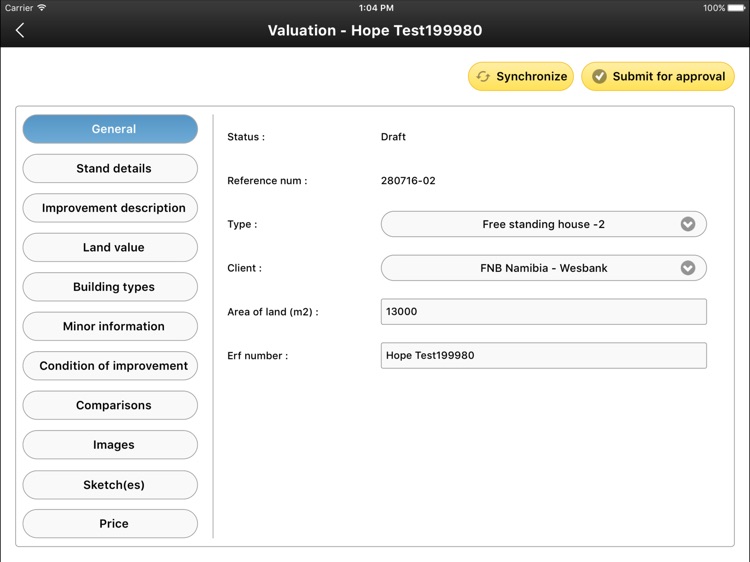Select the General tab

click(x=110, y=129)
